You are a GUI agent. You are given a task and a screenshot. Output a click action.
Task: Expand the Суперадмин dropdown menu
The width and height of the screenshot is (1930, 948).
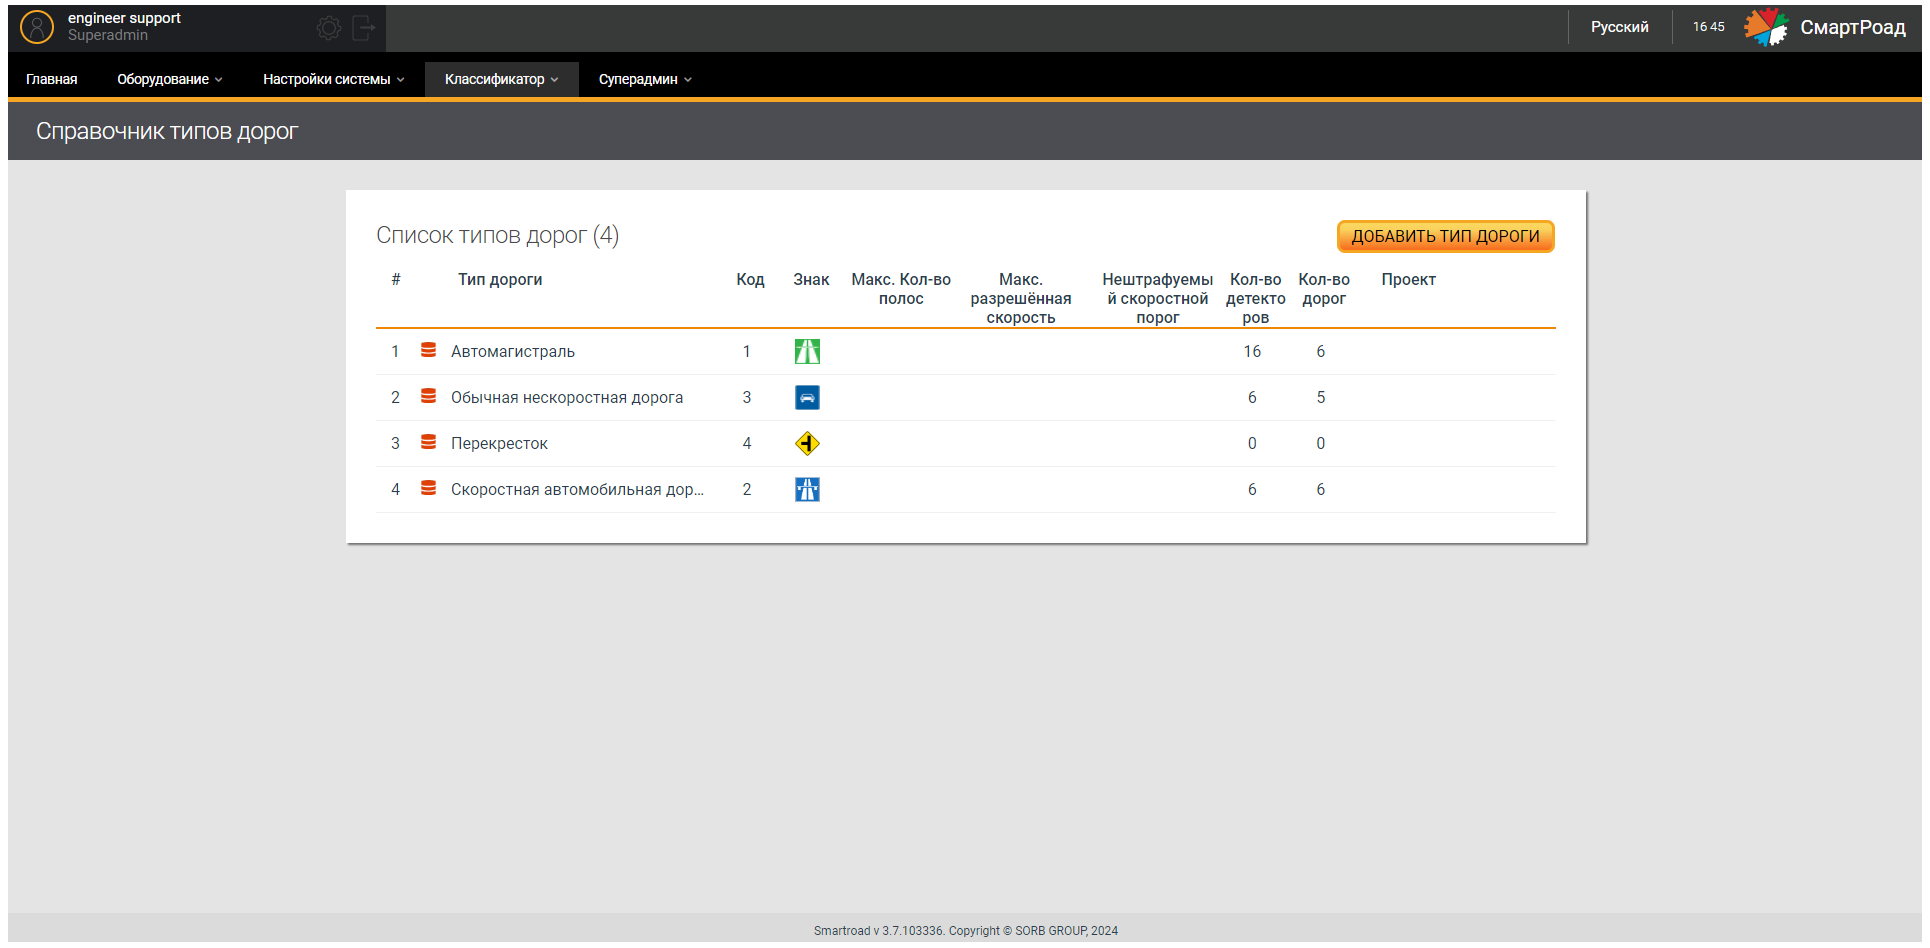[645, 79]
